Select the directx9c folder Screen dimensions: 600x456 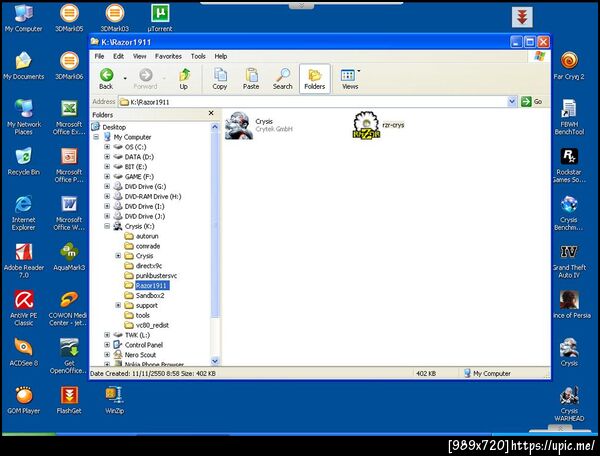(149, 266)
